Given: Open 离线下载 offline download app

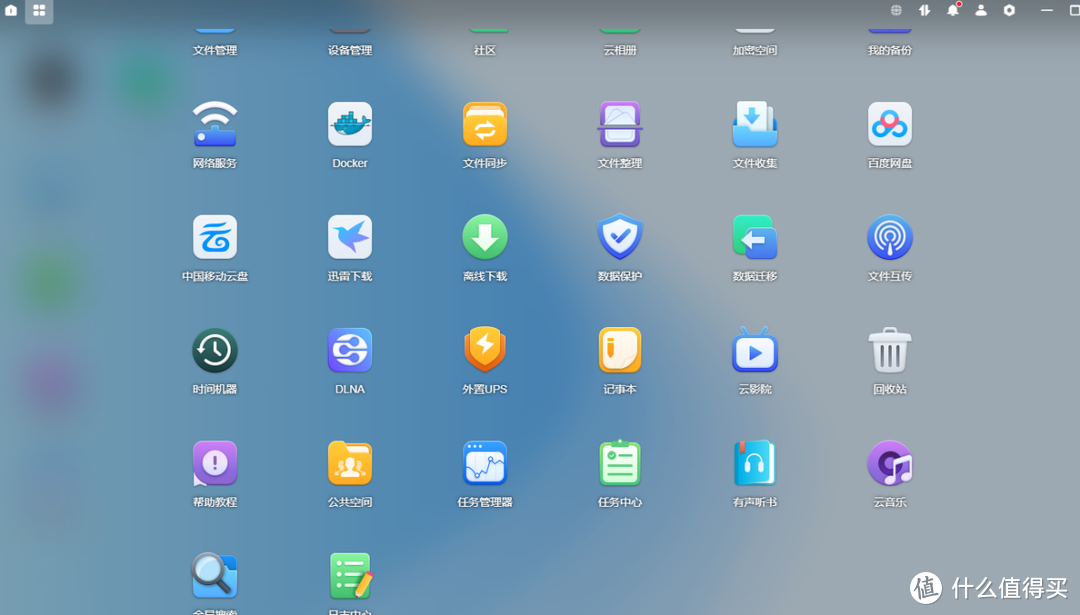Looking at the screenshot, I should tap(485, 238).
